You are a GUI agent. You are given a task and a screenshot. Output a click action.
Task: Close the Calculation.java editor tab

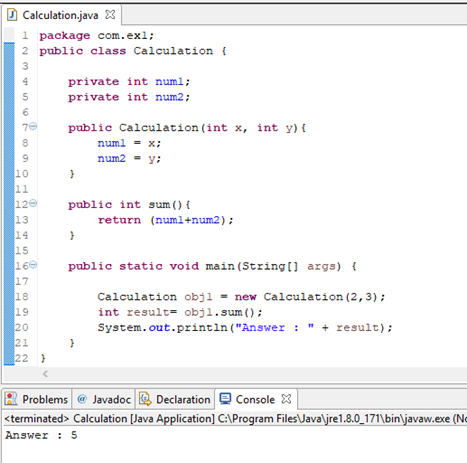[x=110, y=15]
